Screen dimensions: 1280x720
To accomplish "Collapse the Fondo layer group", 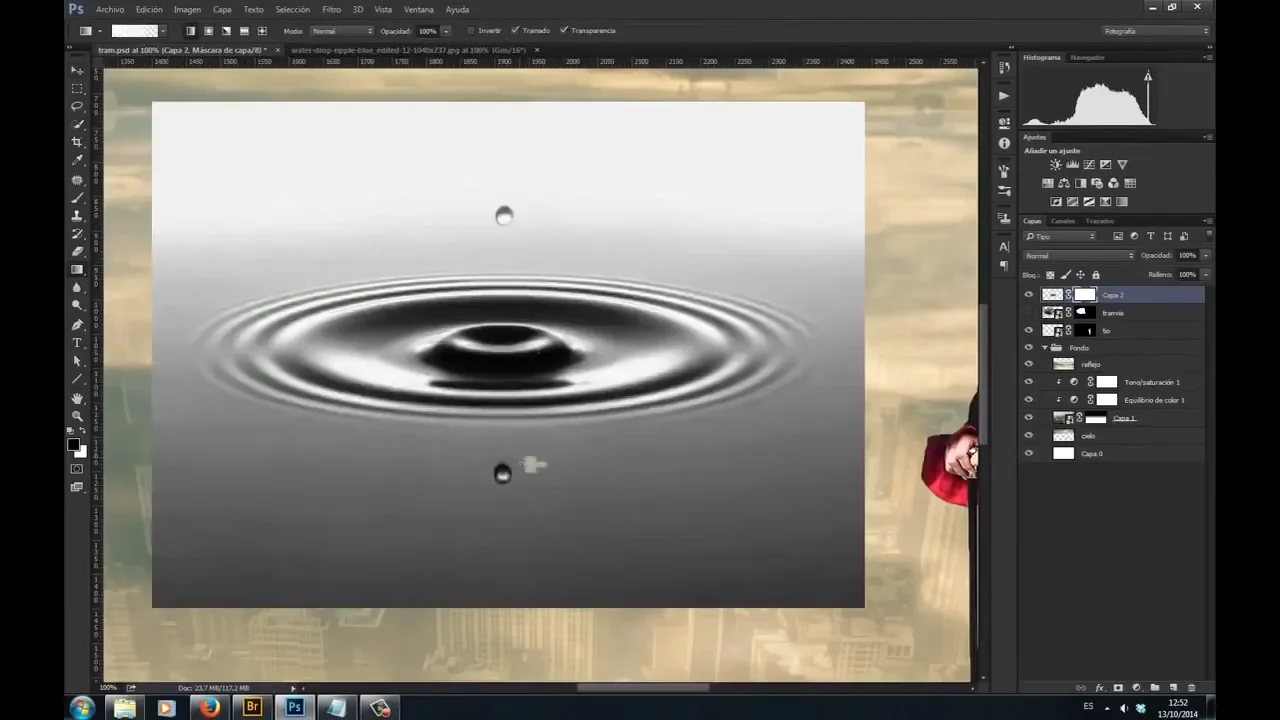I will tap(1045, 348).
